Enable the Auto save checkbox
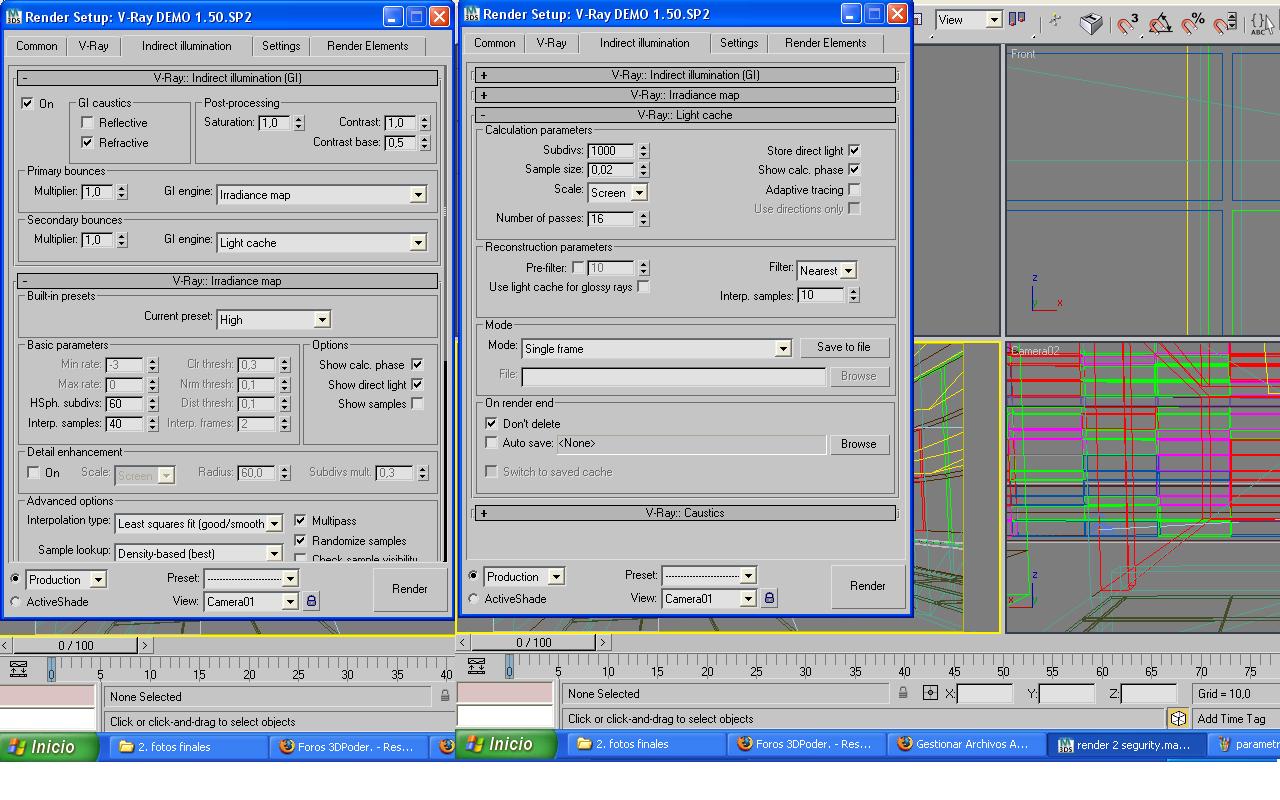The height and width of the screenshot is (800, 1280). coord(491,443)
